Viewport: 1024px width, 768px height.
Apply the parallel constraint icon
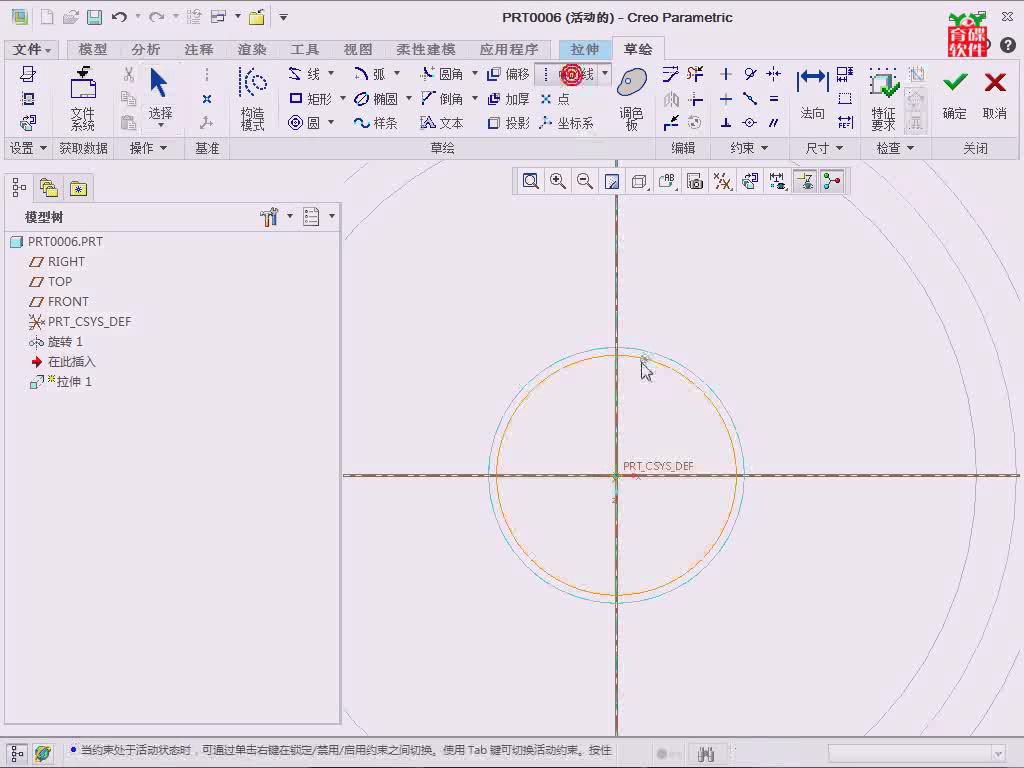[x=774, y=123]
